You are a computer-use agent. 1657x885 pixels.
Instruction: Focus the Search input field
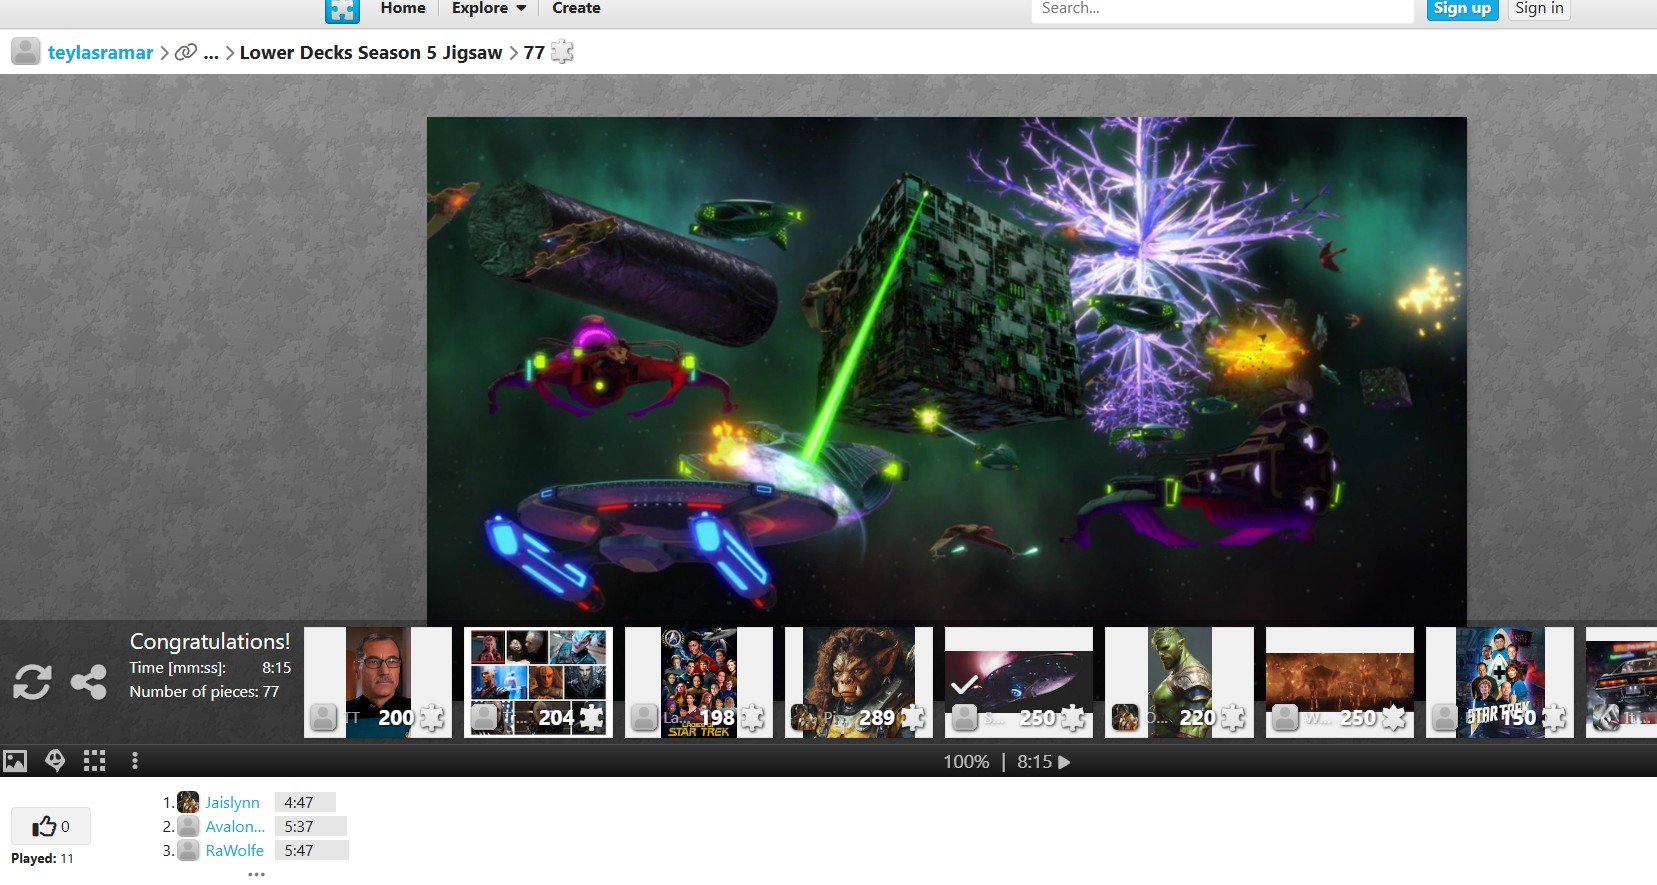coord(1222,9)
